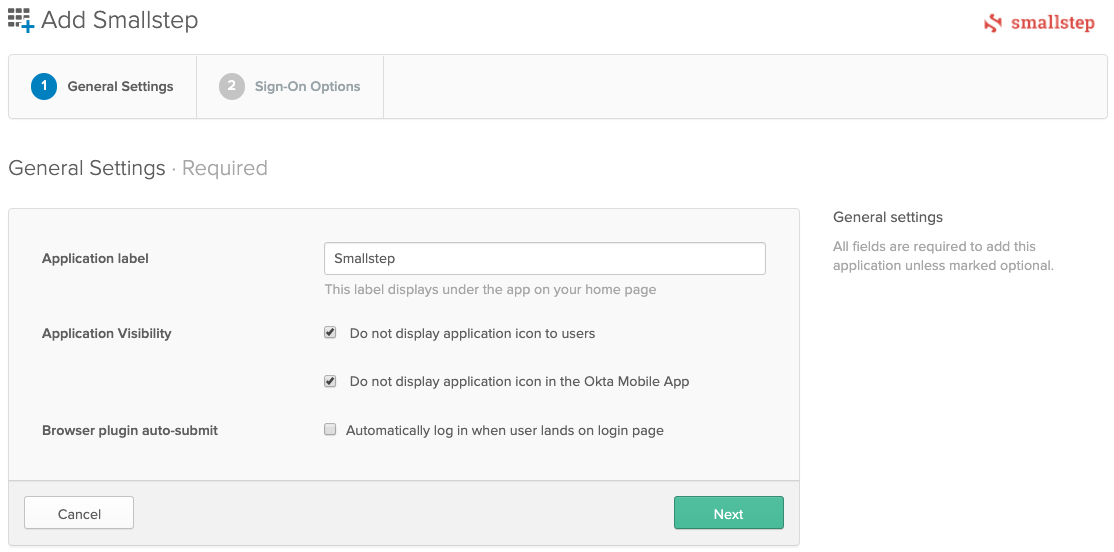Screen dimensions: 1114x552
Task: Click the Browser plugin auto-submit caption
Action: click(129, 430)
